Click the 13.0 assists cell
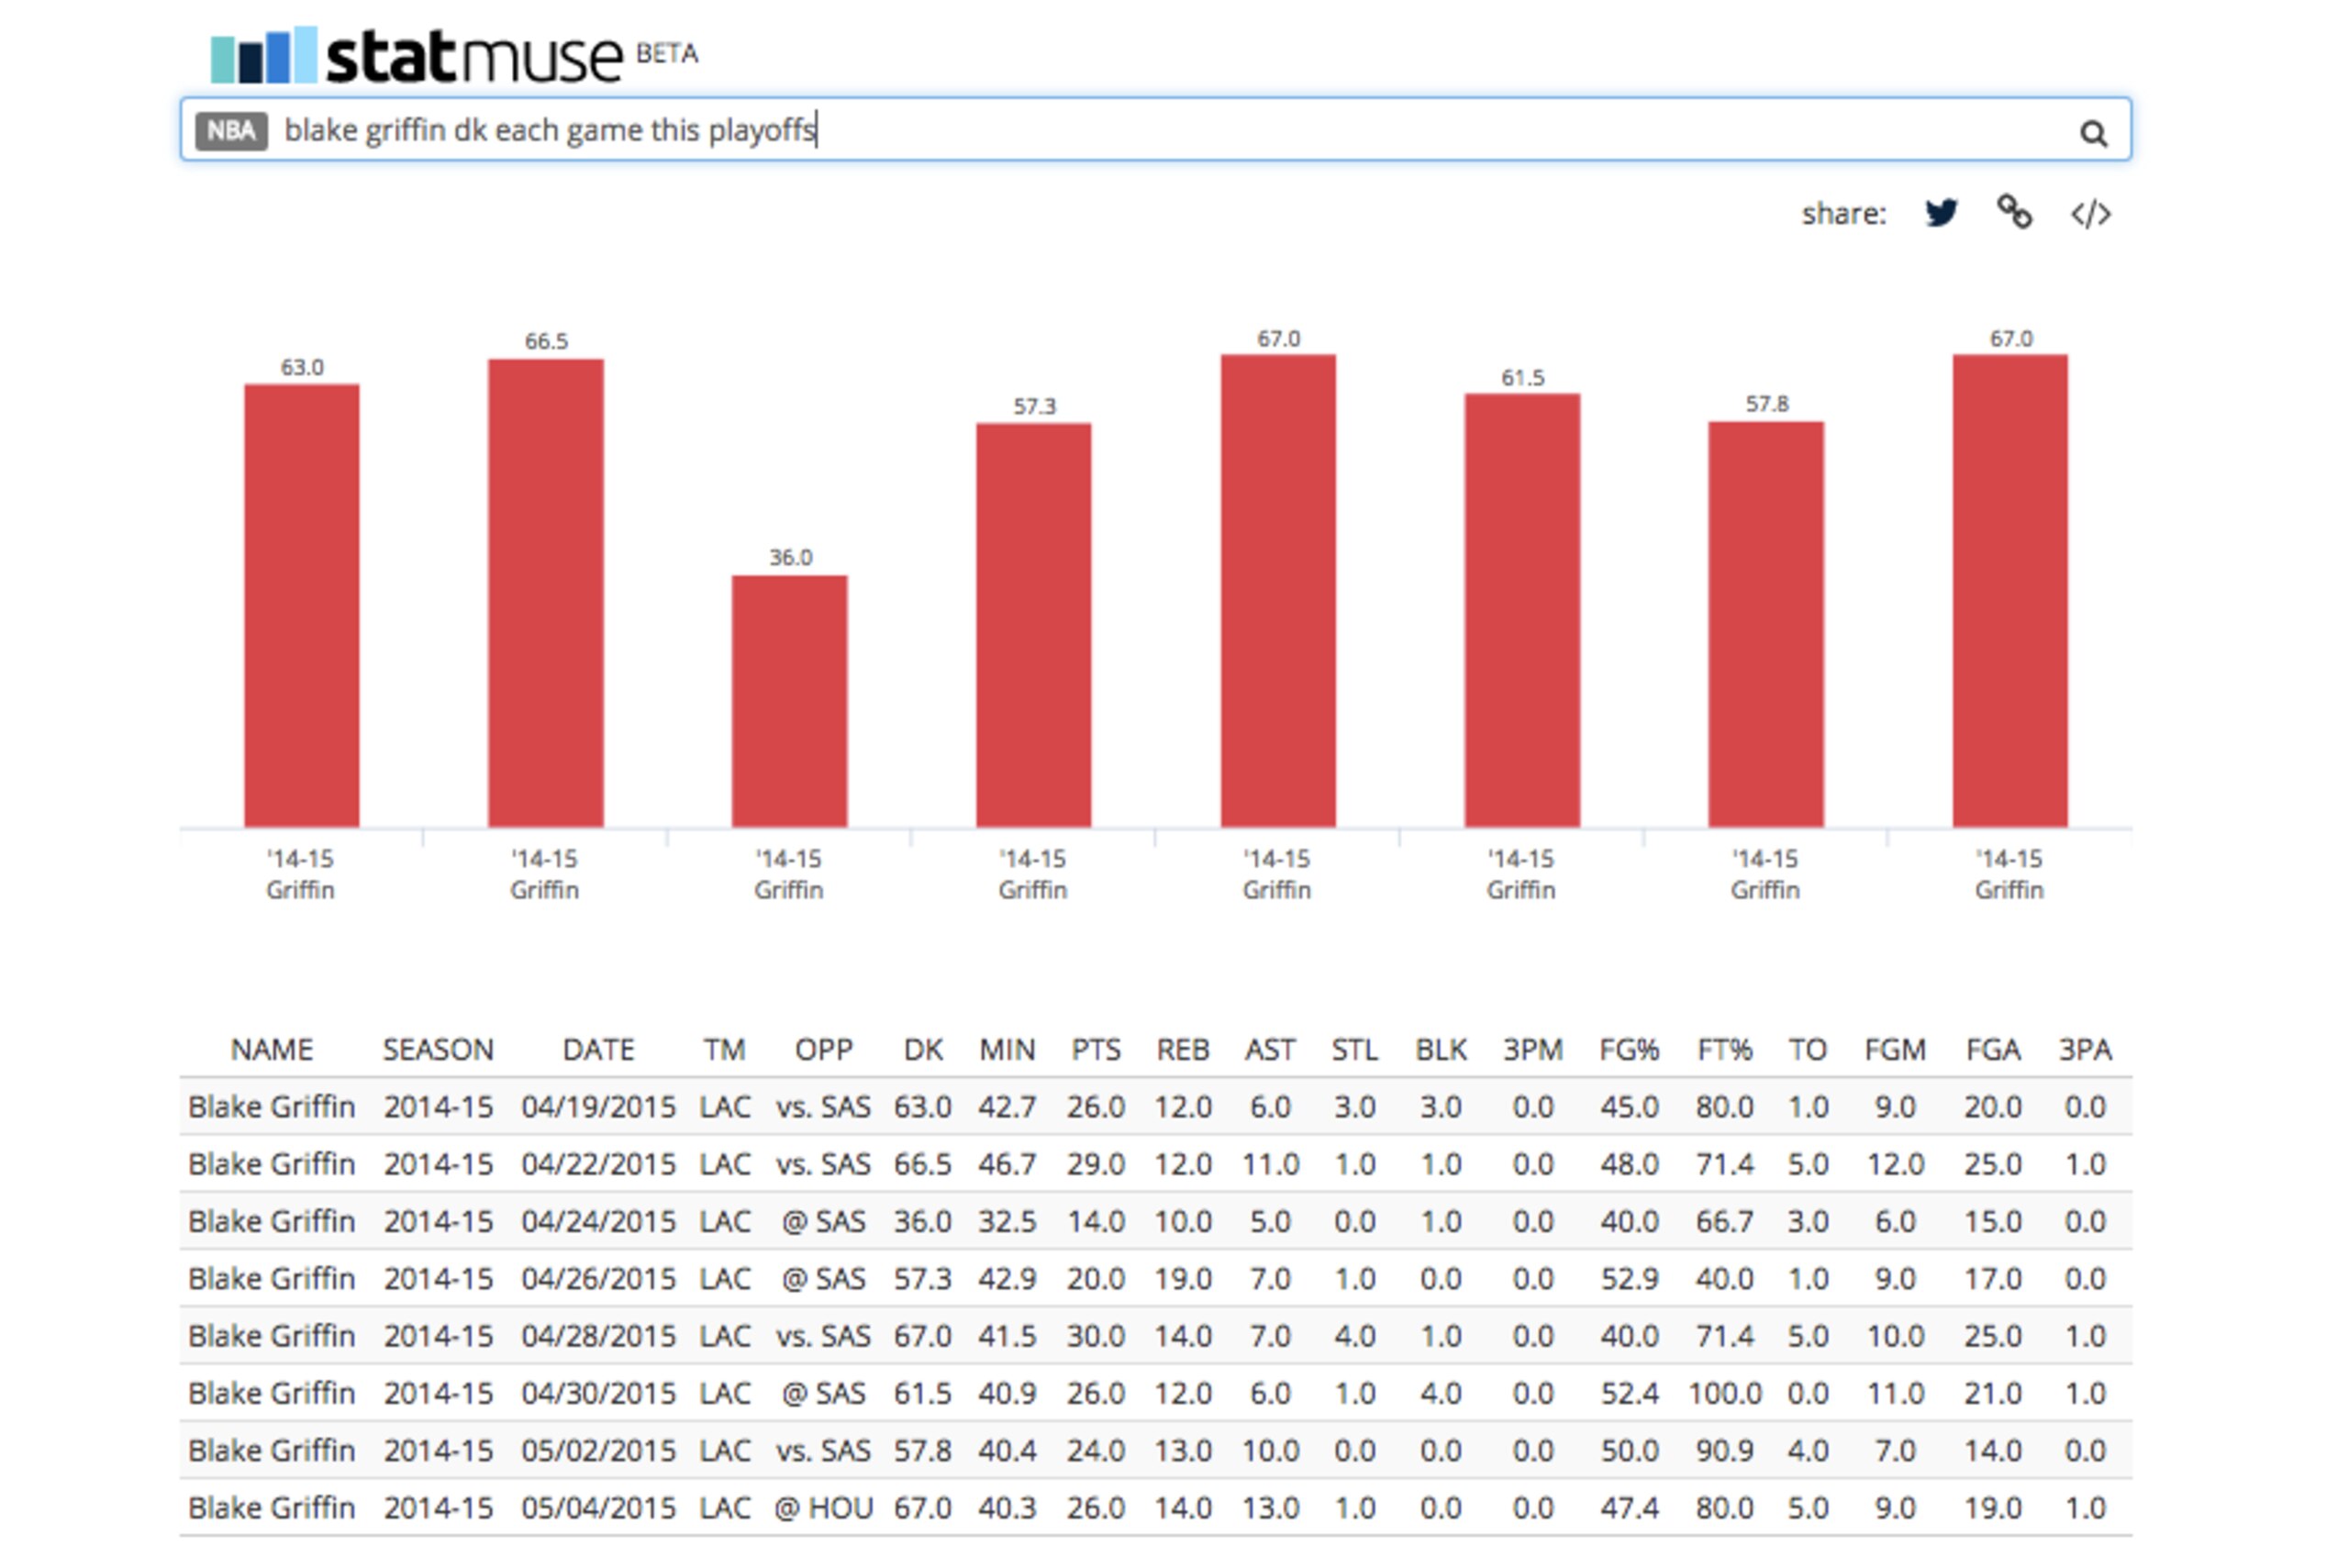 coord(1270,1507)
